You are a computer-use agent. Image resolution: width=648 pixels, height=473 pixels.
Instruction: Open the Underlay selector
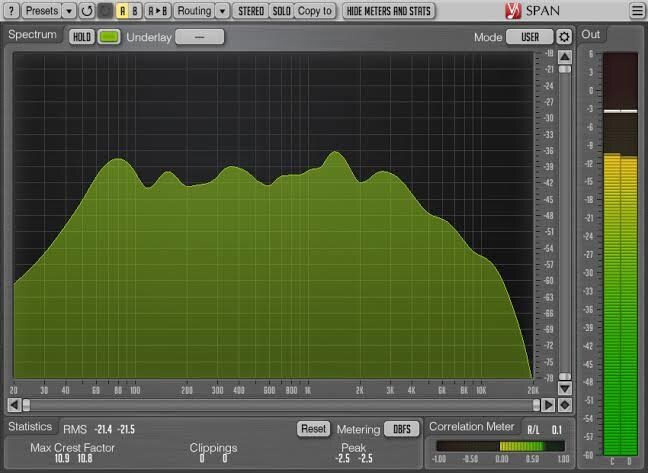click(200, 37)
